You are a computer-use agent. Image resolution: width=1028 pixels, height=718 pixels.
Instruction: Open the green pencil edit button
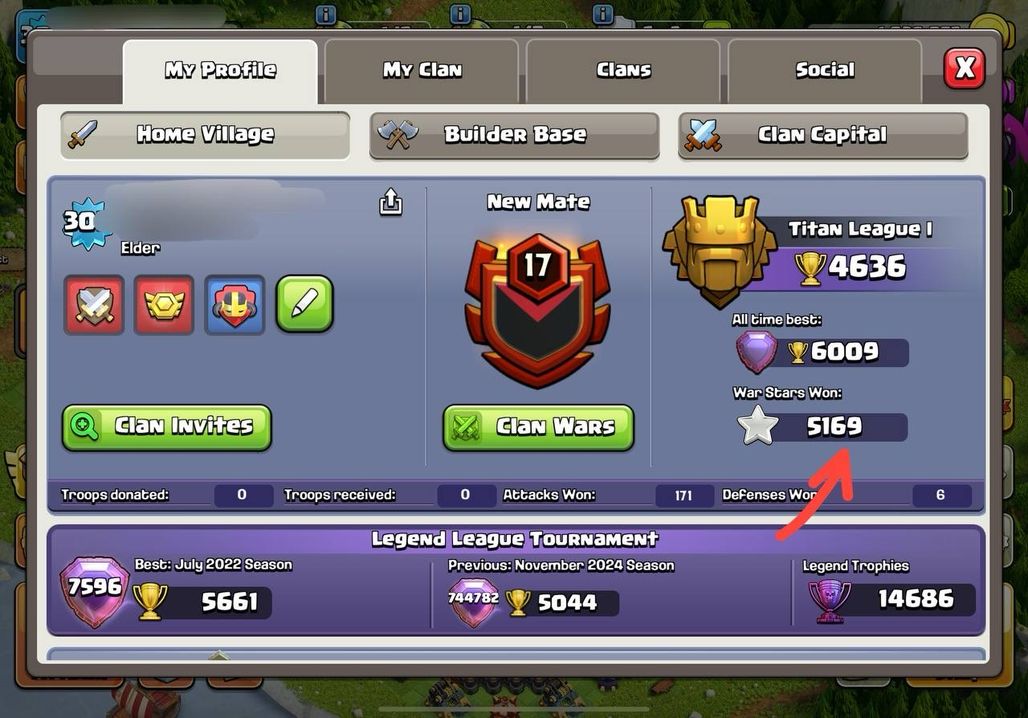tap(305, 304)
